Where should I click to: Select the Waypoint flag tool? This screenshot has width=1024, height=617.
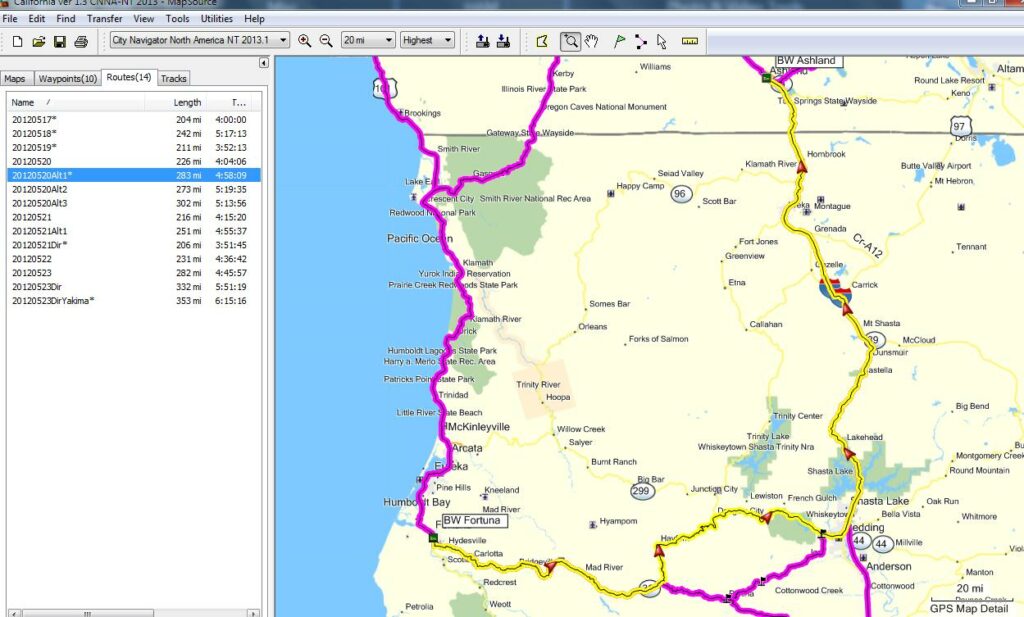(619, 41)
